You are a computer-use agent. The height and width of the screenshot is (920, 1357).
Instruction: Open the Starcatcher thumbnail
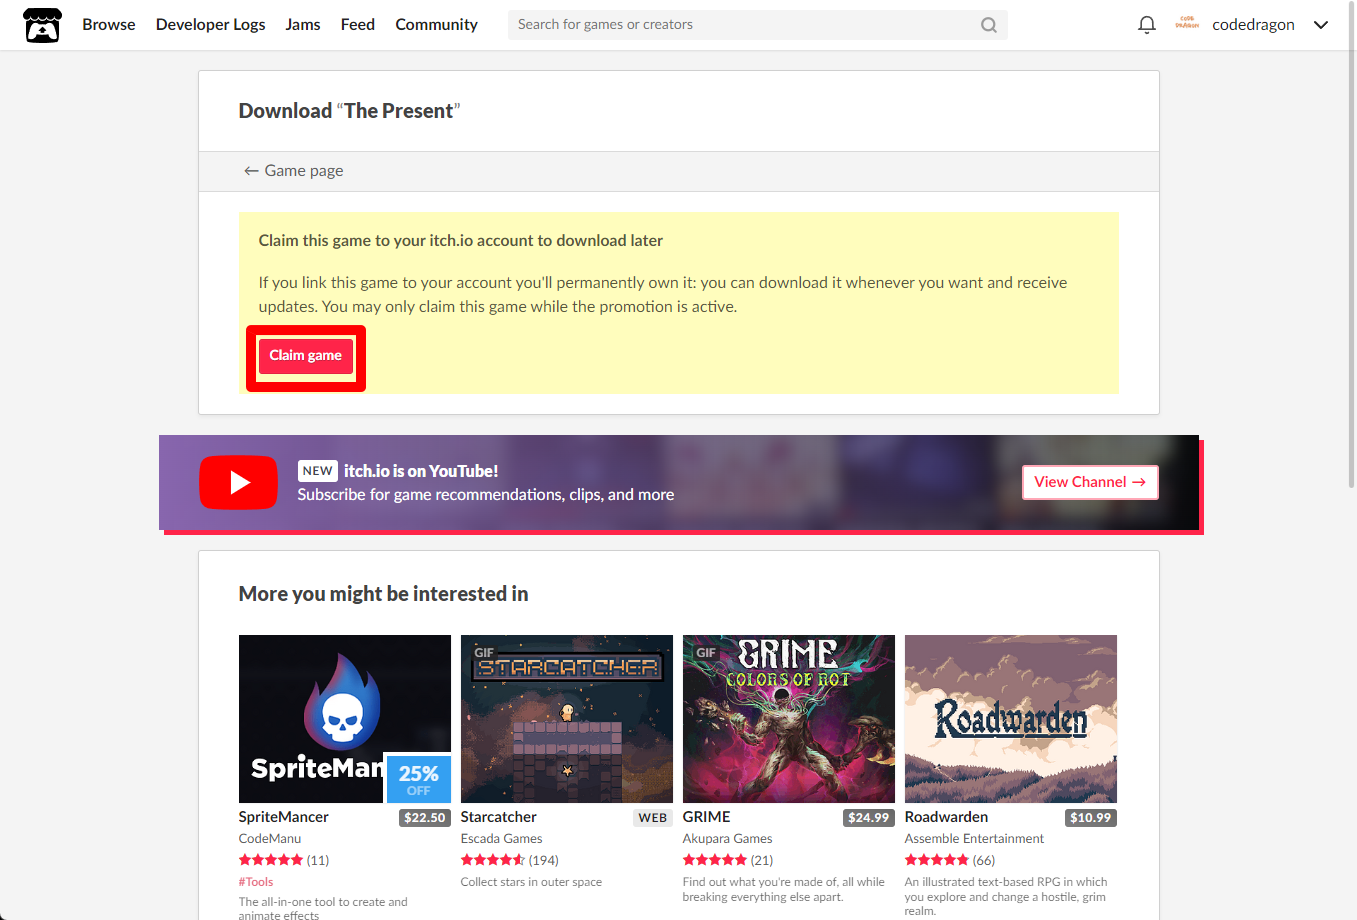tap(567, 719)
